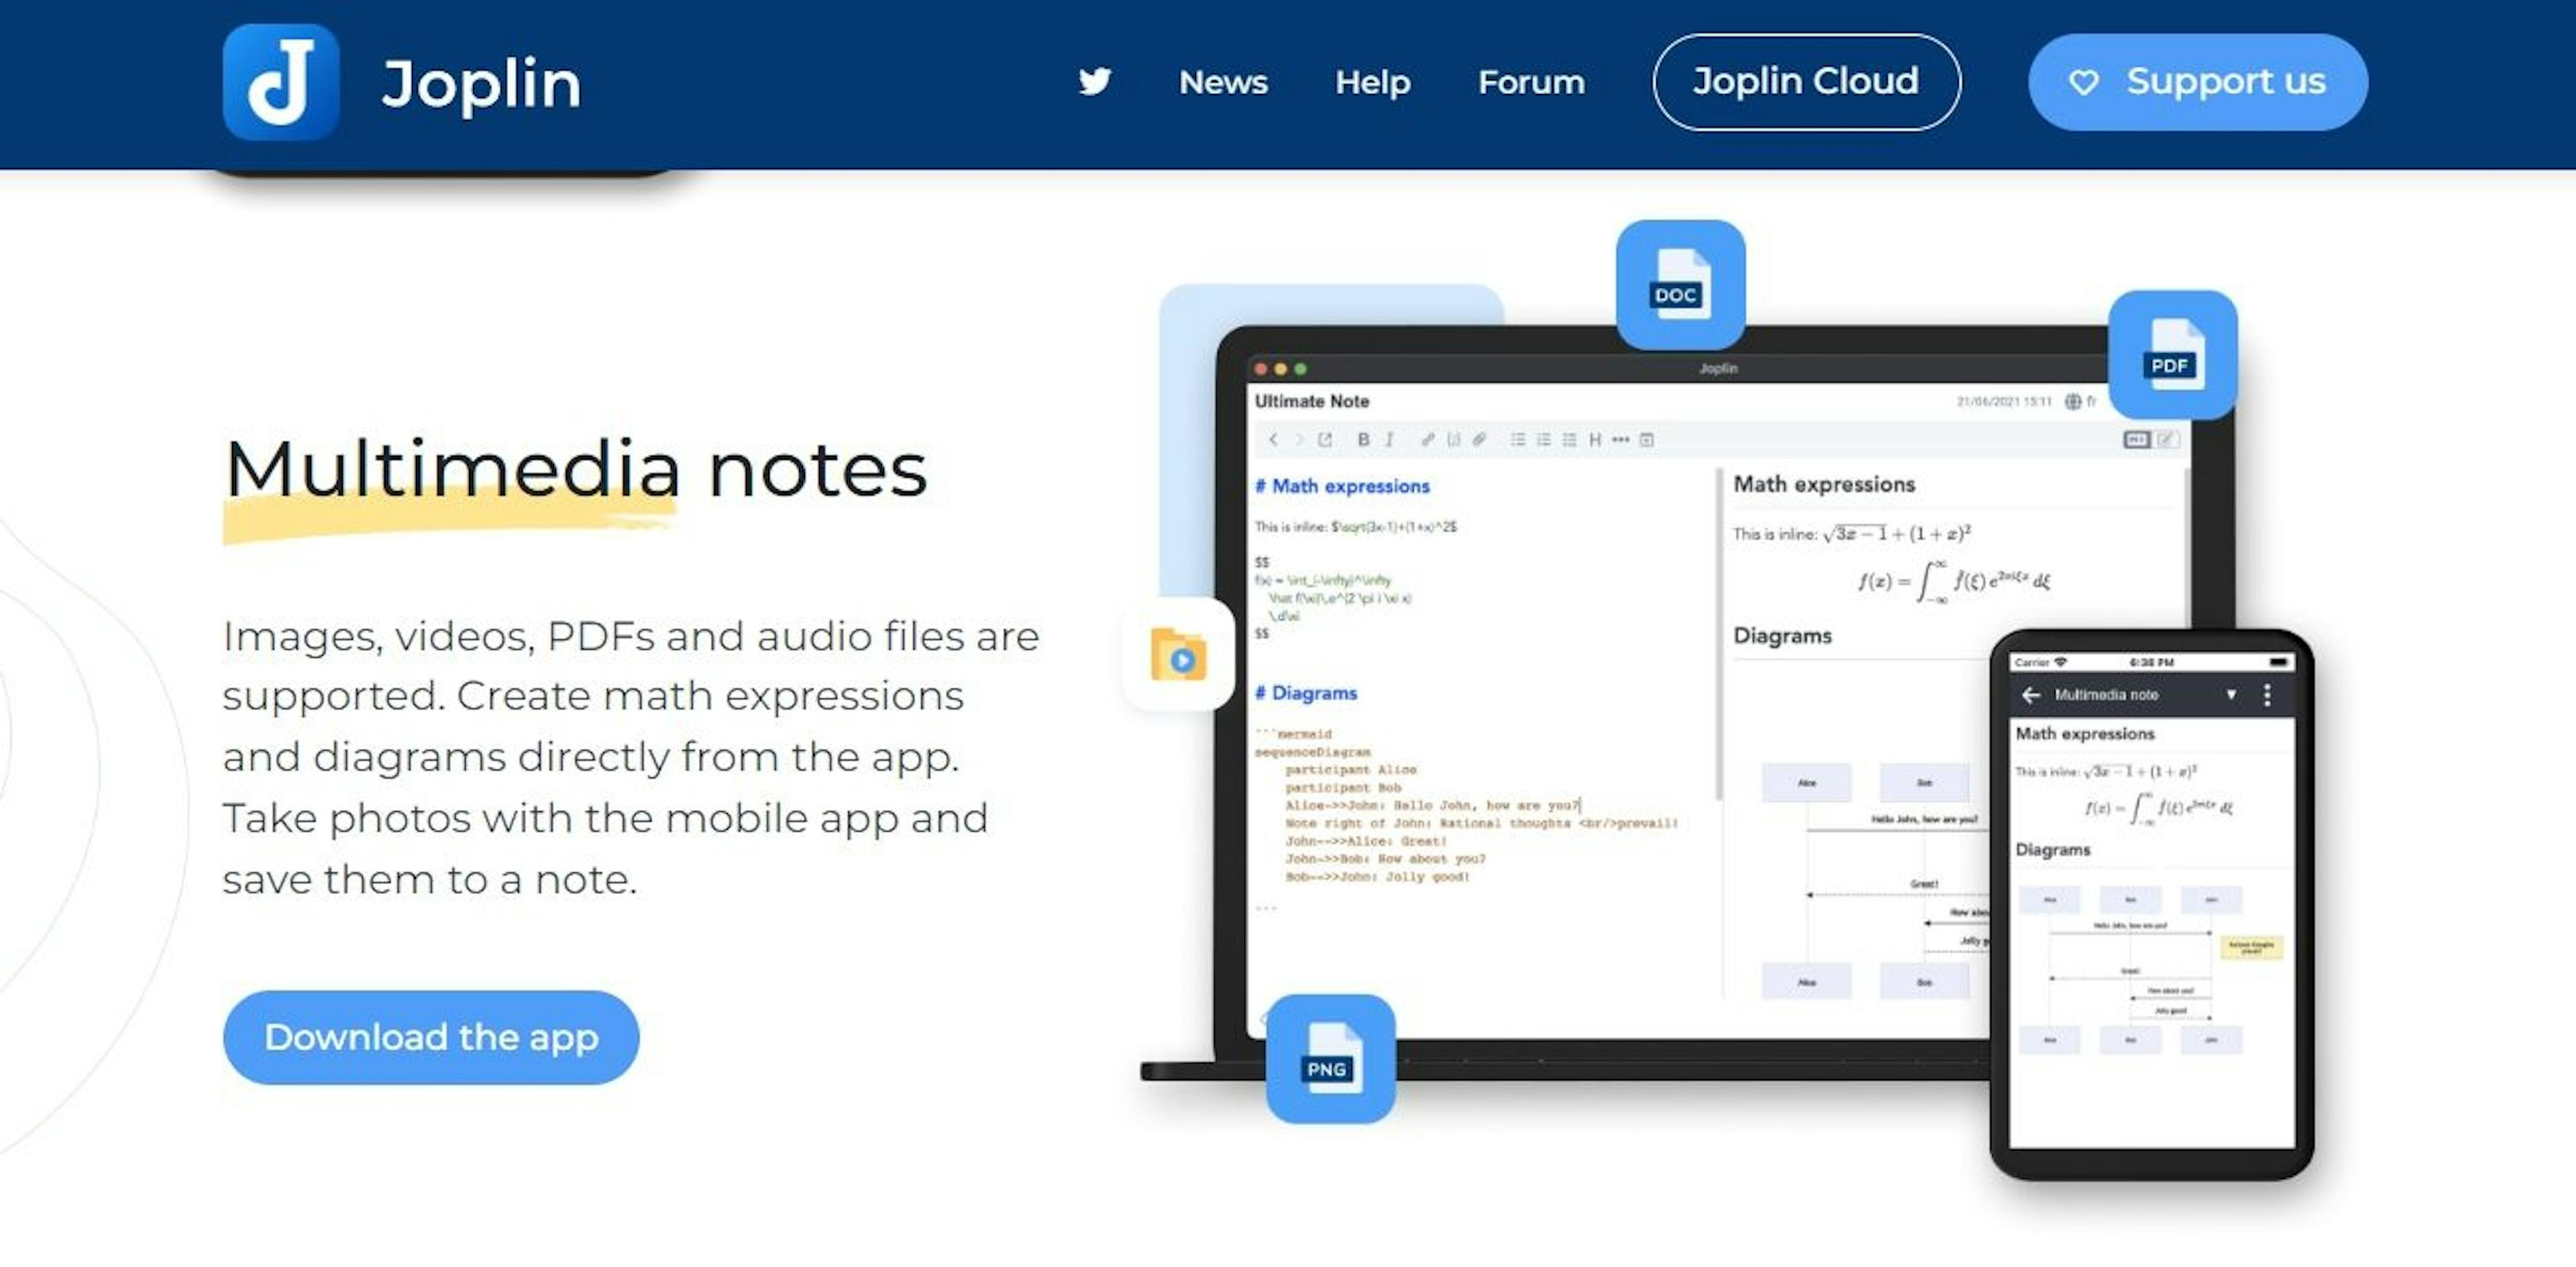Click the note date 21/06/2021 15:11

pyautogui.click(x=2004, y=401)
